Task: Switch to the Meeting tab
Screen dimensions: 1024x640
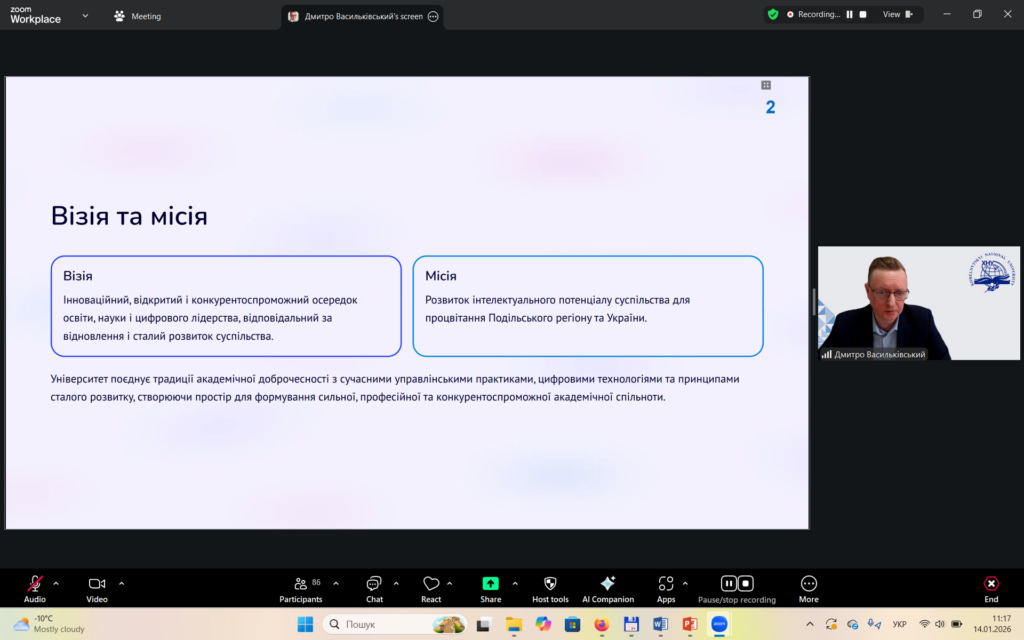Action: [x=138, y=16]
